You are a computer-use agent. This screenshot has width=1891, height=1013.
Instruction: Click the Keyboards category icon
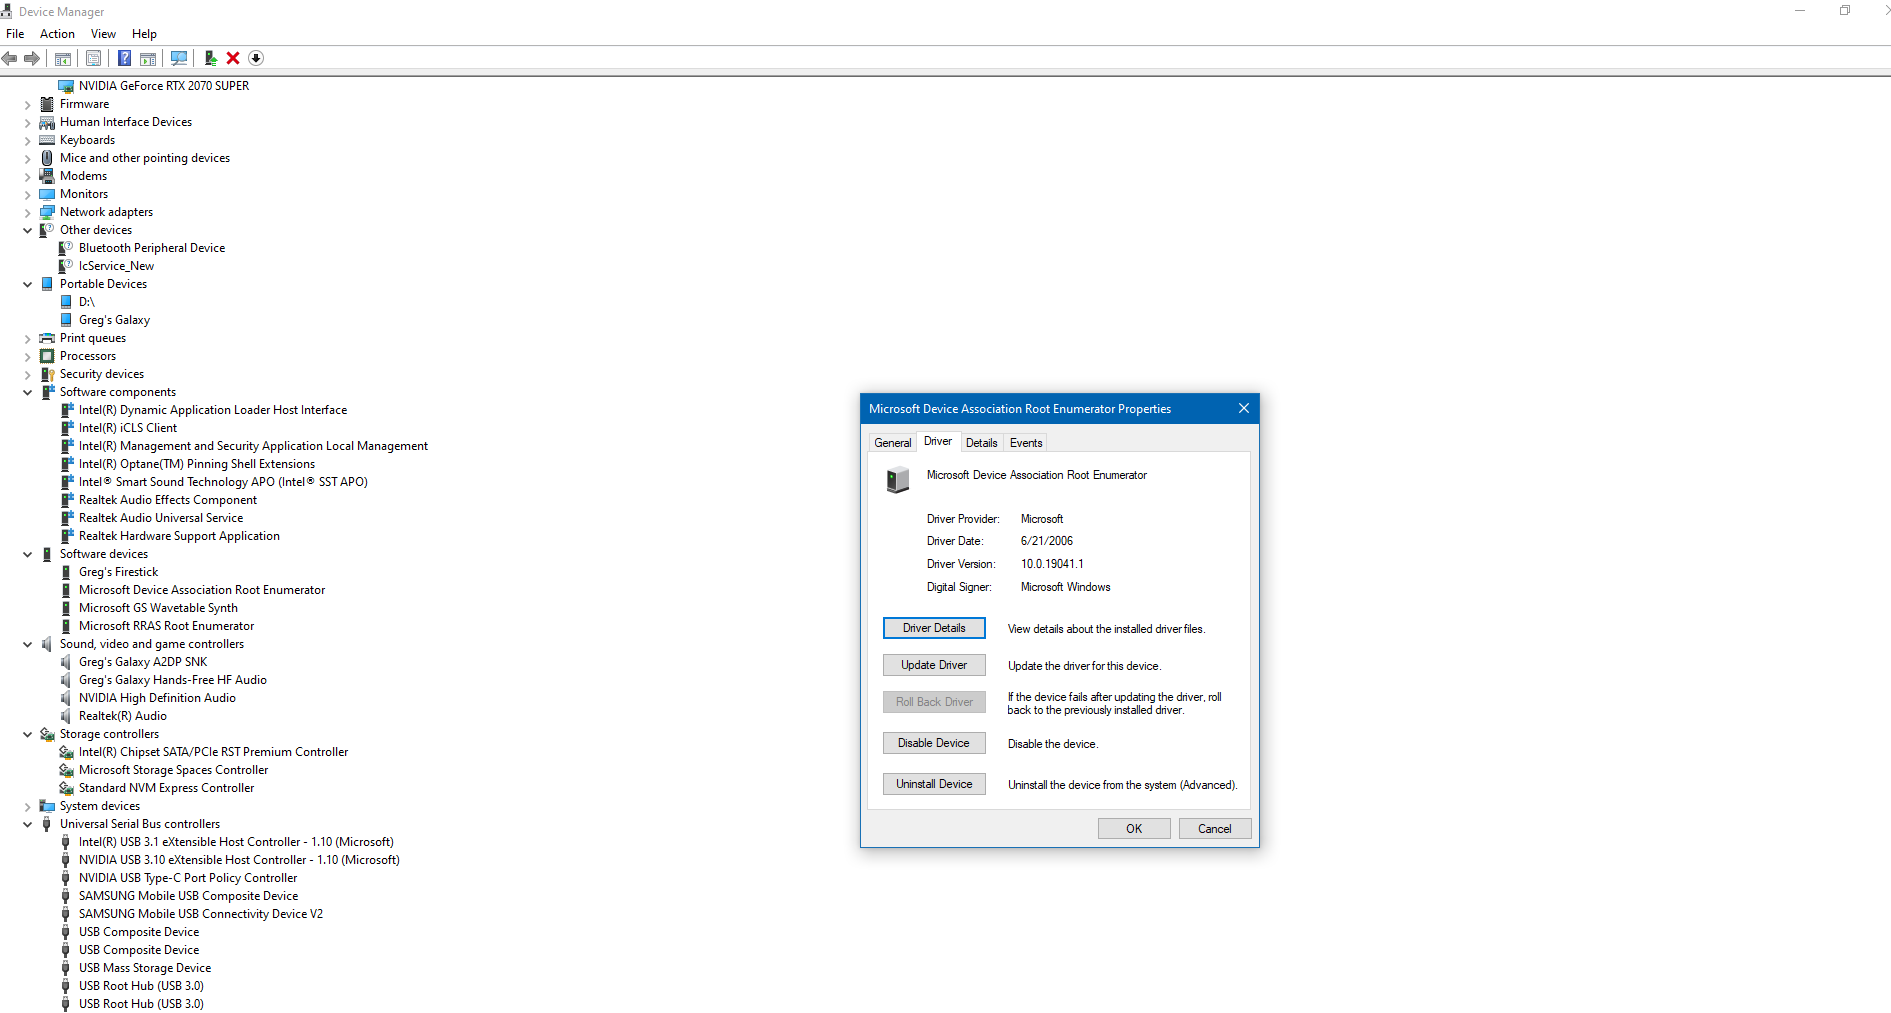[x=47, y=140]
